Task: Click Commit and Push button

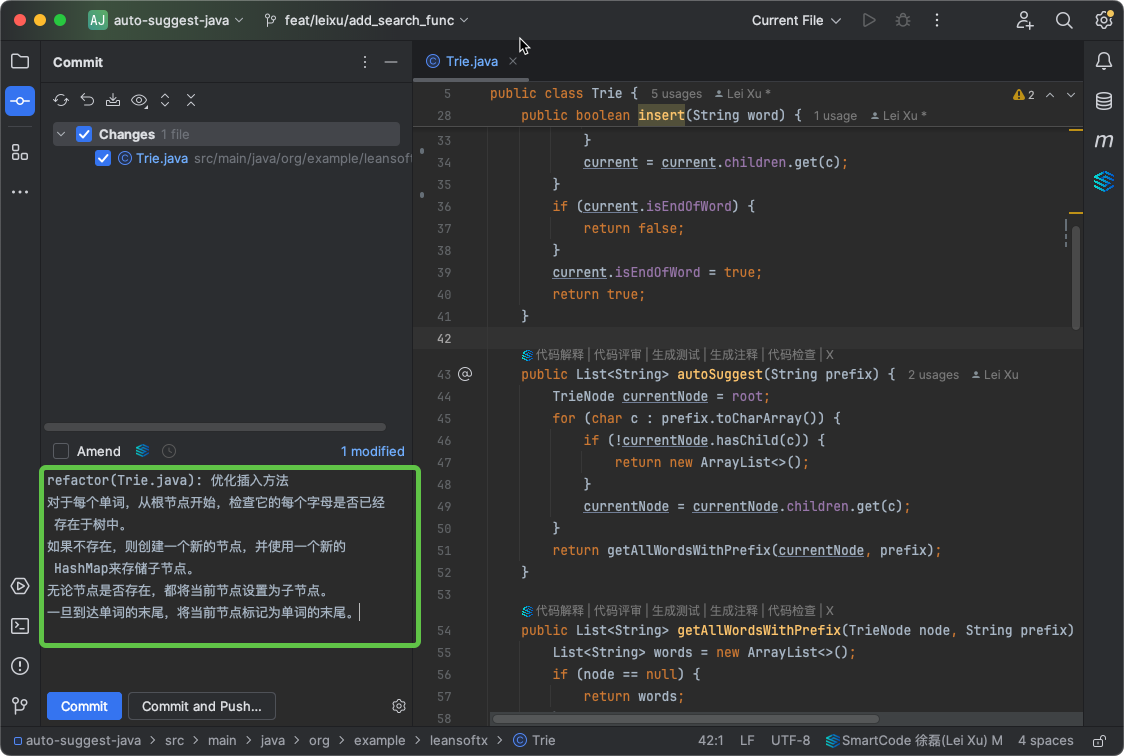Action: click(201, 706)
